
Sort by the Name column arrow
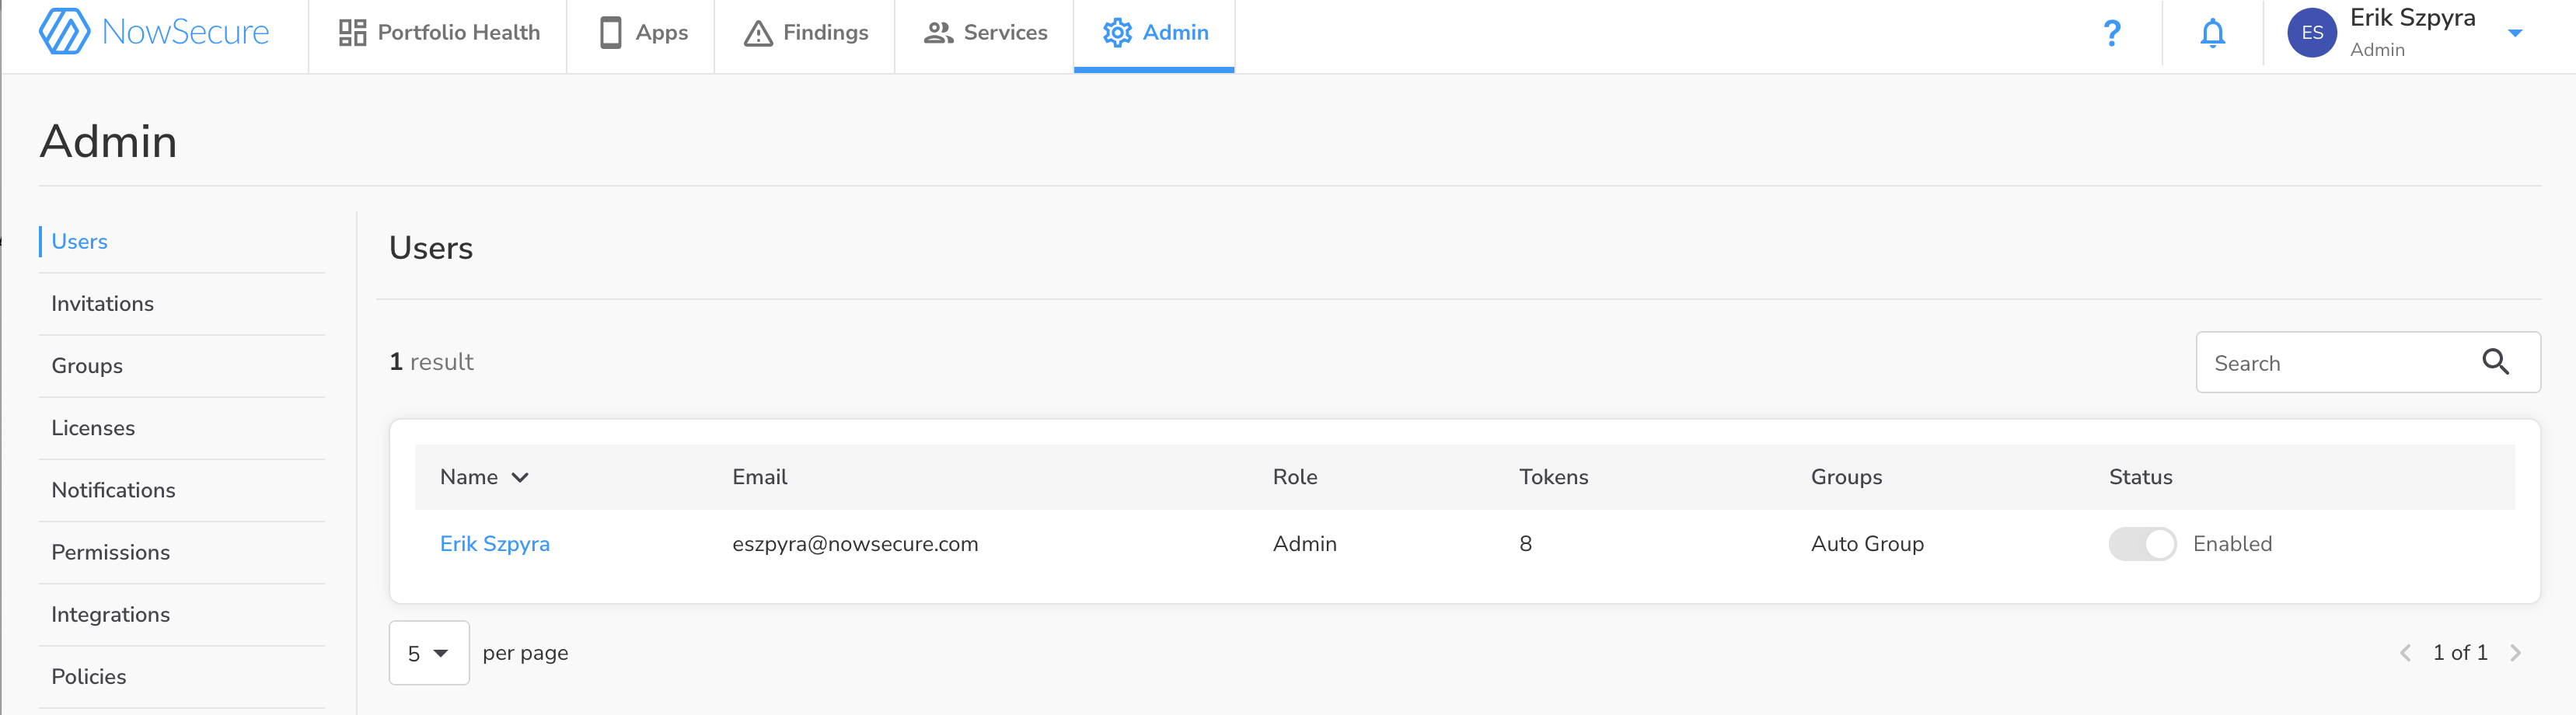coord(520,477)
